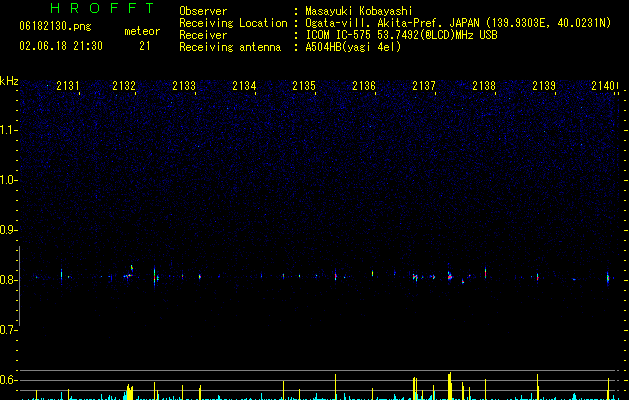
Task: Click the meteor count 21
Action: point(145,46)
